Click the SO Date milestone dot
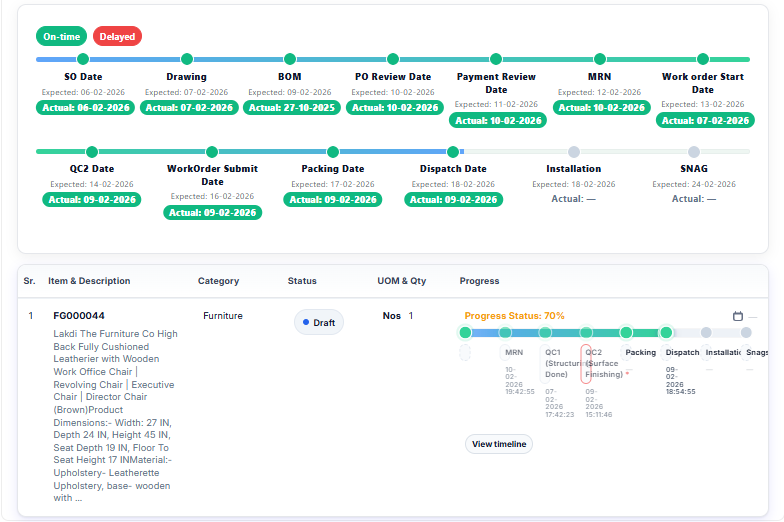 (x=83, y=59)
